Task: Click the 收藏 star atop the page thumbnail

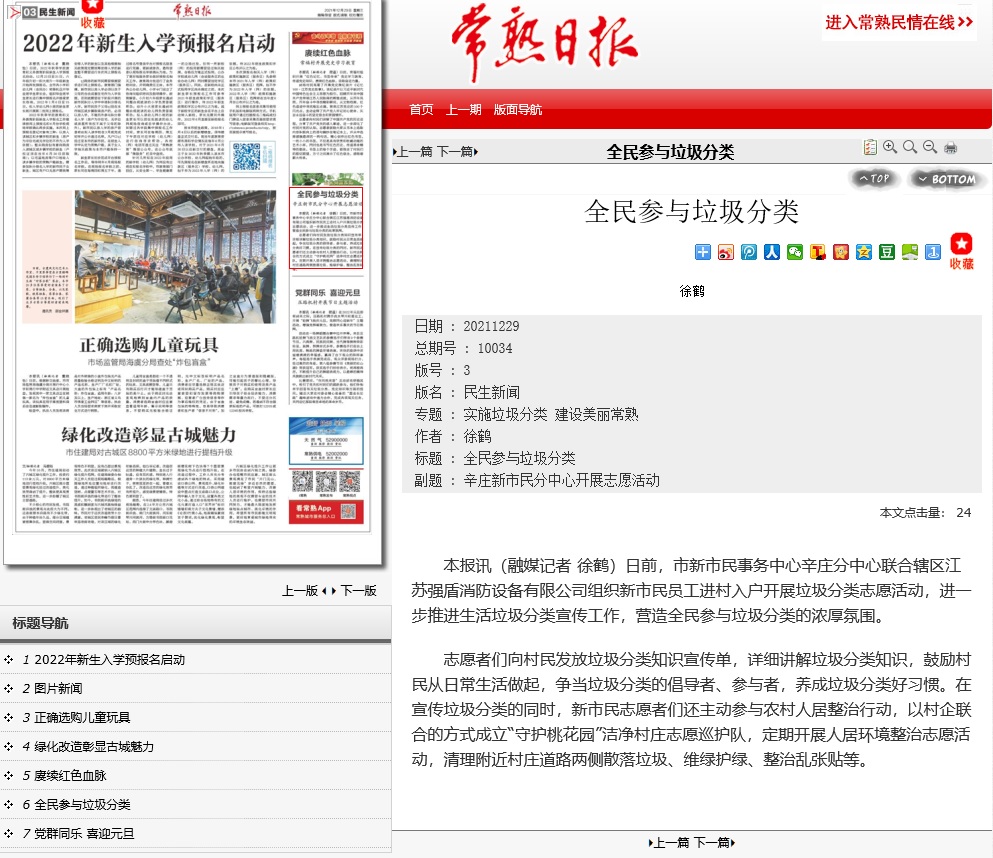Action: pos(92,13)
